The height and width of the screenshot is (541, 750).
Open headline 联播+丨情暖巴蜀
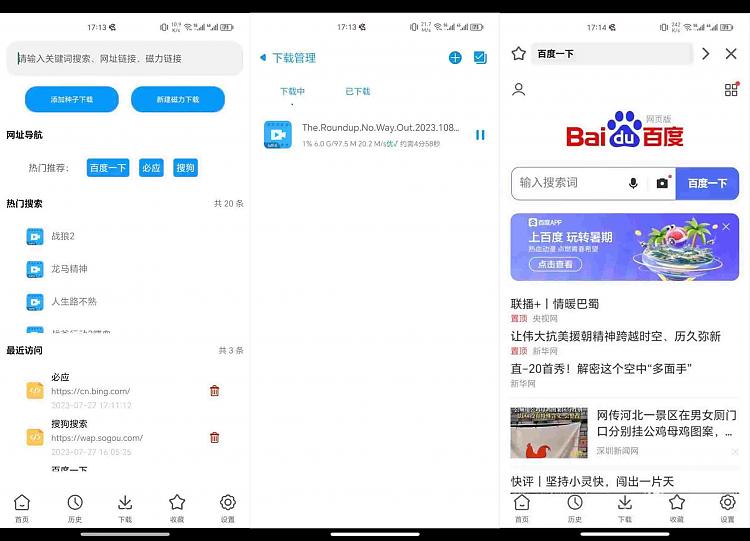[555, 304]
